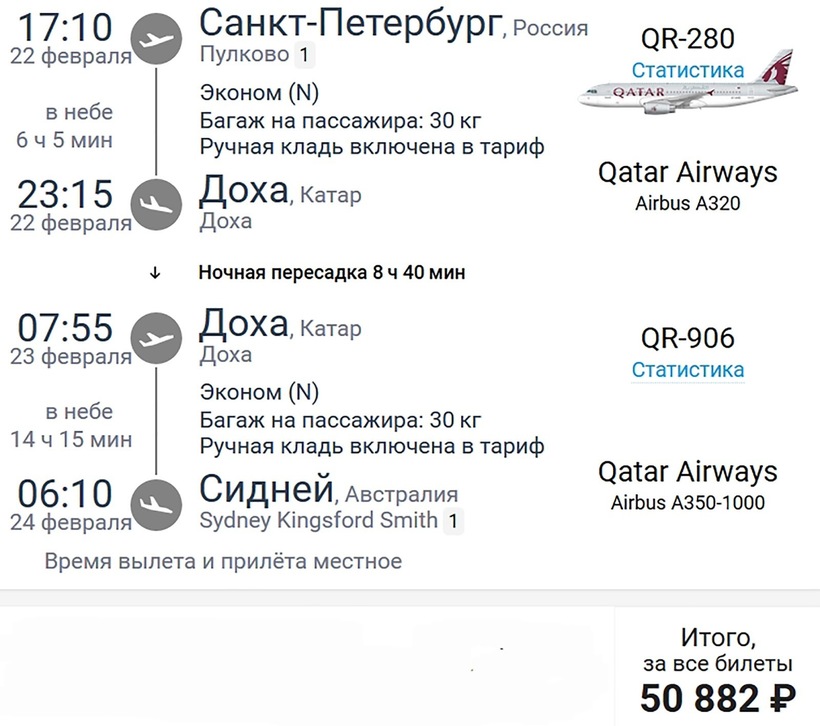Click the Ночная пересадка 8 ч 40 мин text

click(332, 272)
